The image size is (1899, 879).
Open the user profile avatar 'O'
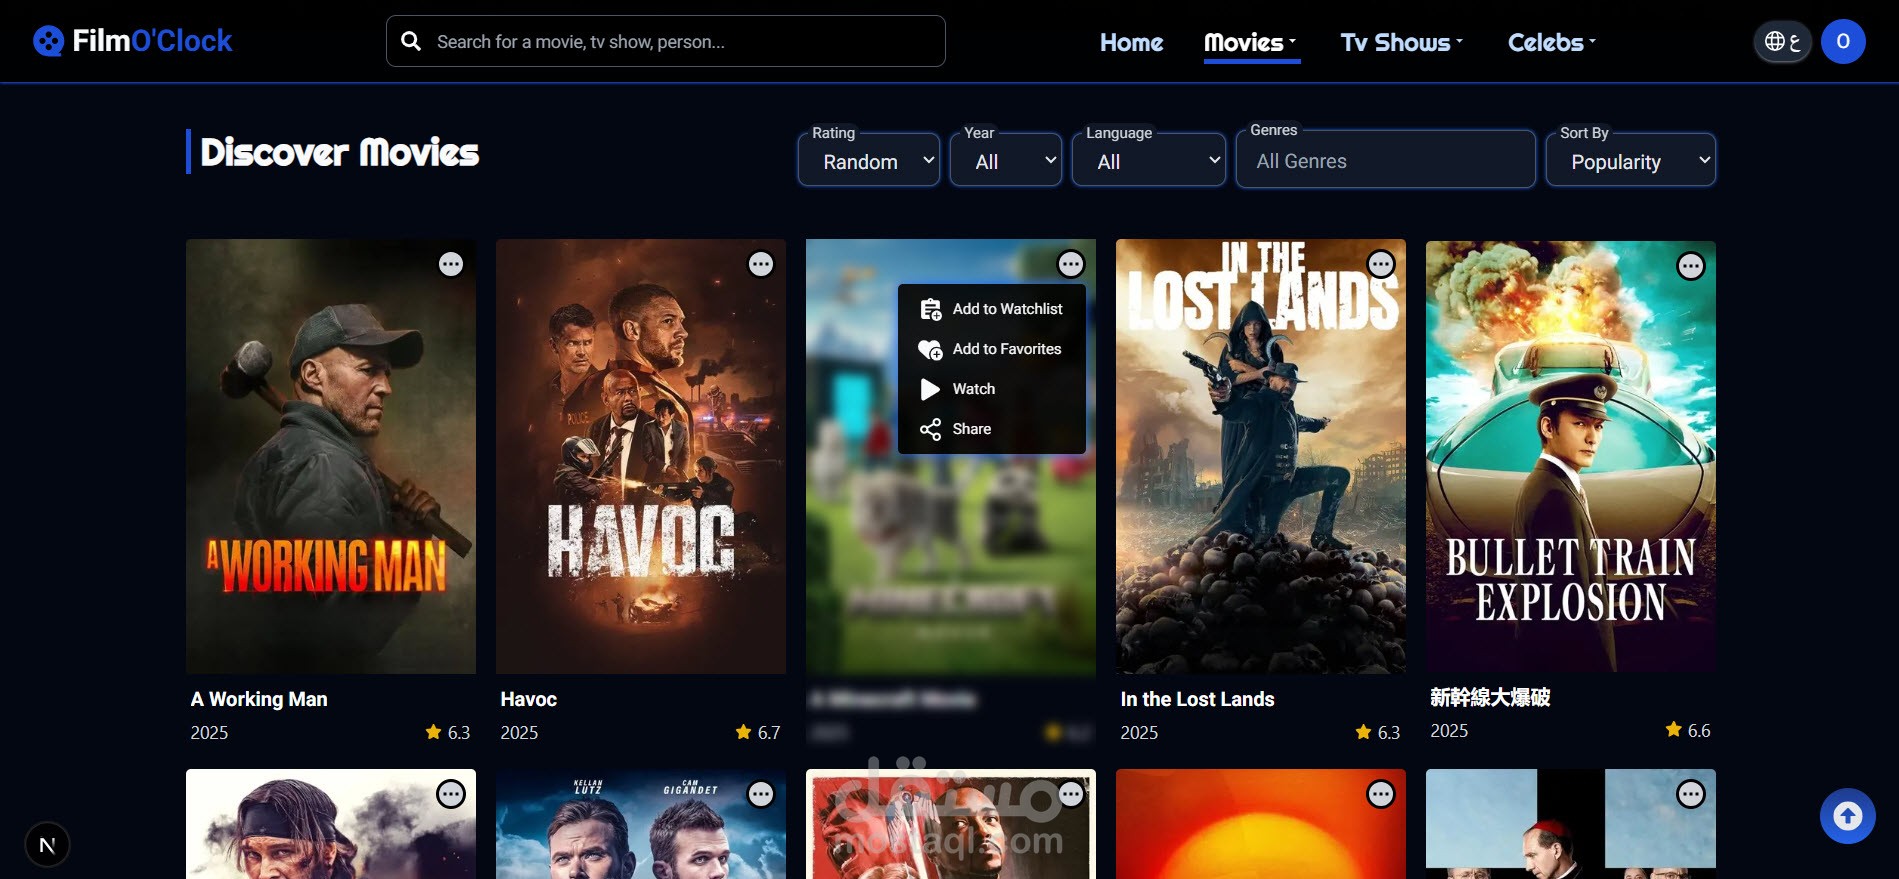pos(1843,42)
